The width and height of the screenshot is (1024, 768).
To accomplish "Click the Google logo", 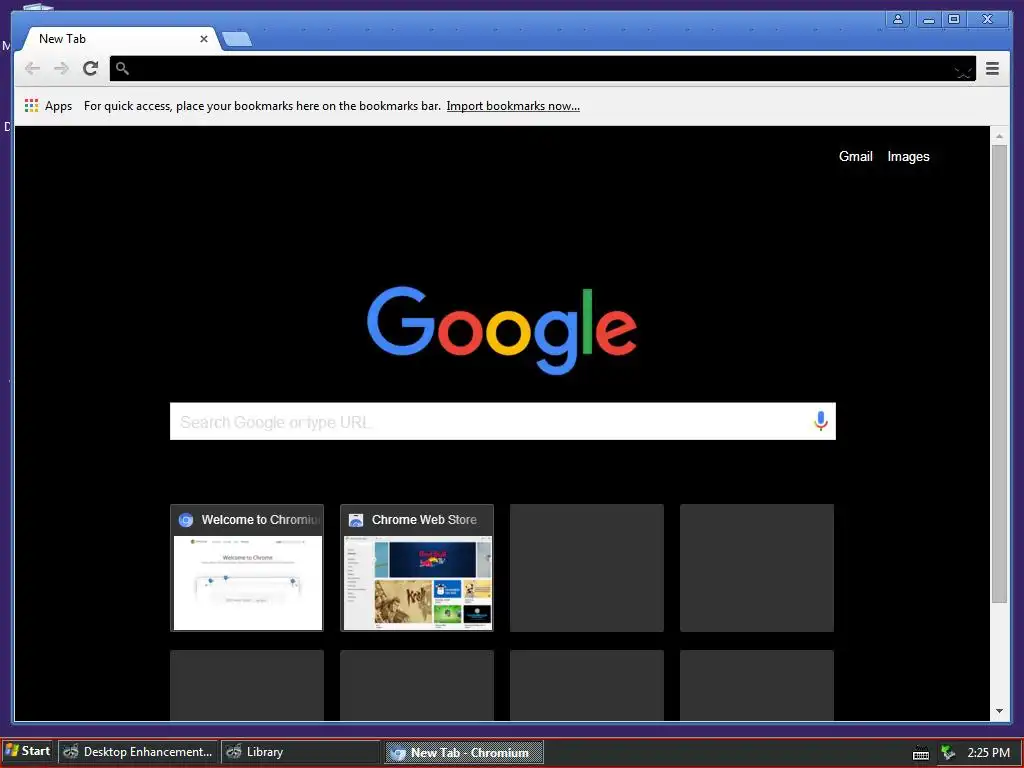I will tap(502, 330).
